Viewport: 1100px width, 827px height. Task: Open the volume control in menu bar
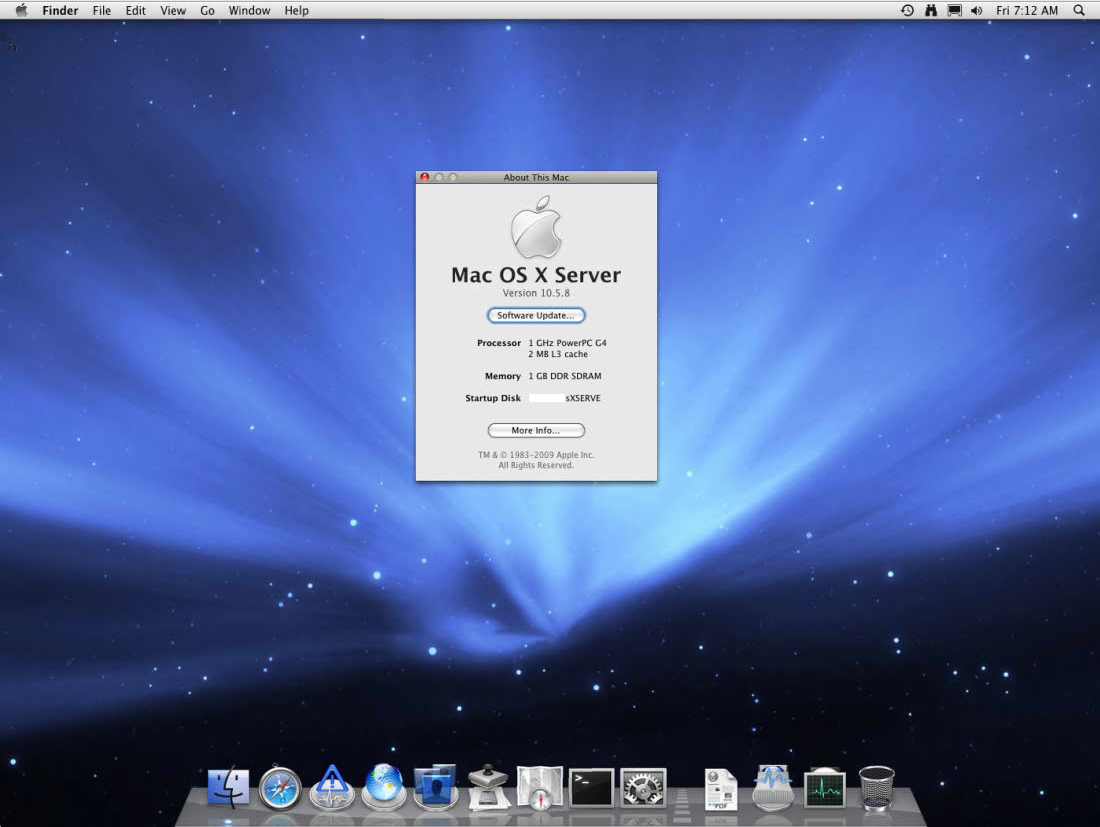[976, 10]
